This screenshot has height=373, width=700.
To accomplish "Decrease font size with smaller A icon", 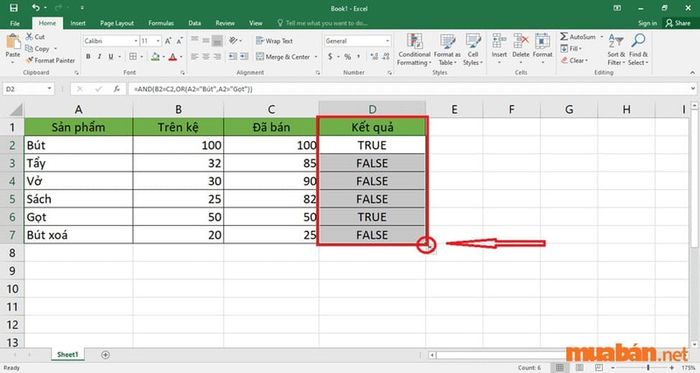I will click(179, 41).
